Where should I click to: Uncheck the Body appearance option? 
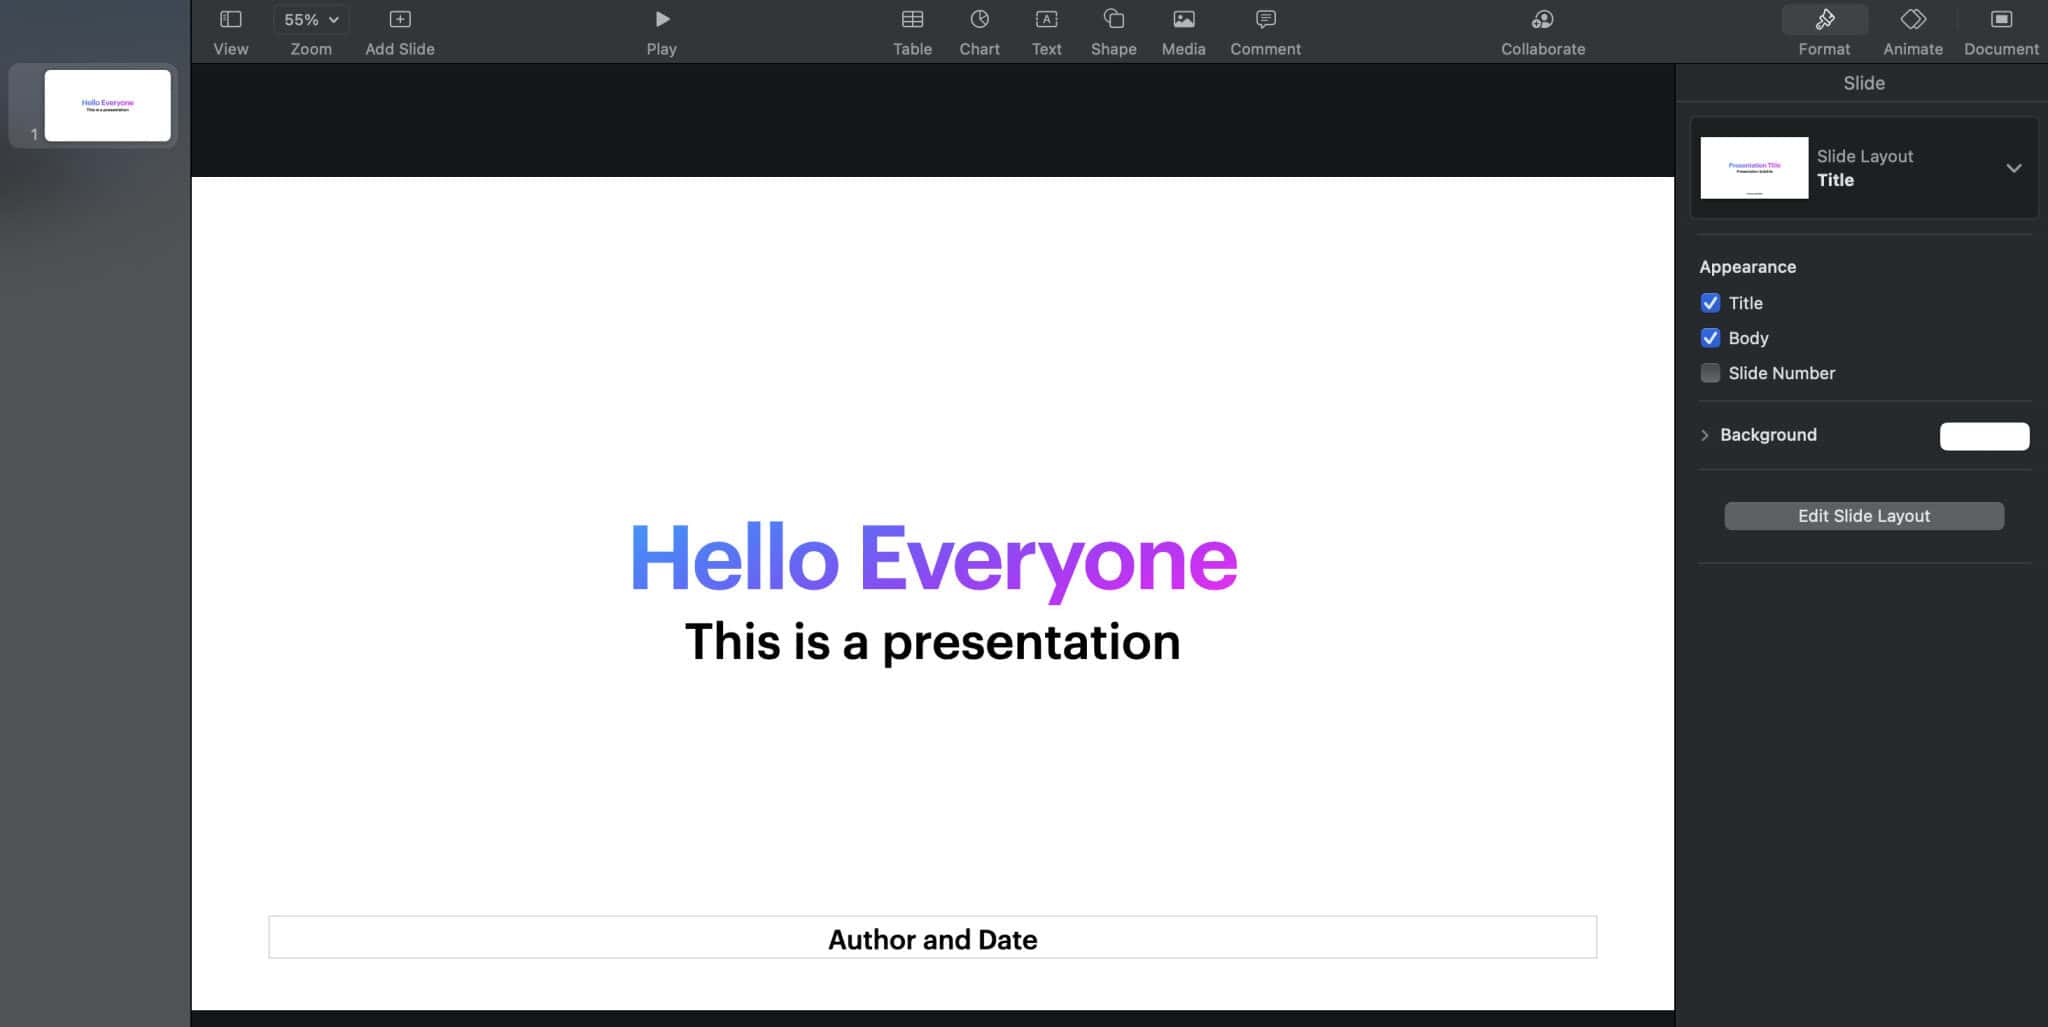[x=1711, y=338]
